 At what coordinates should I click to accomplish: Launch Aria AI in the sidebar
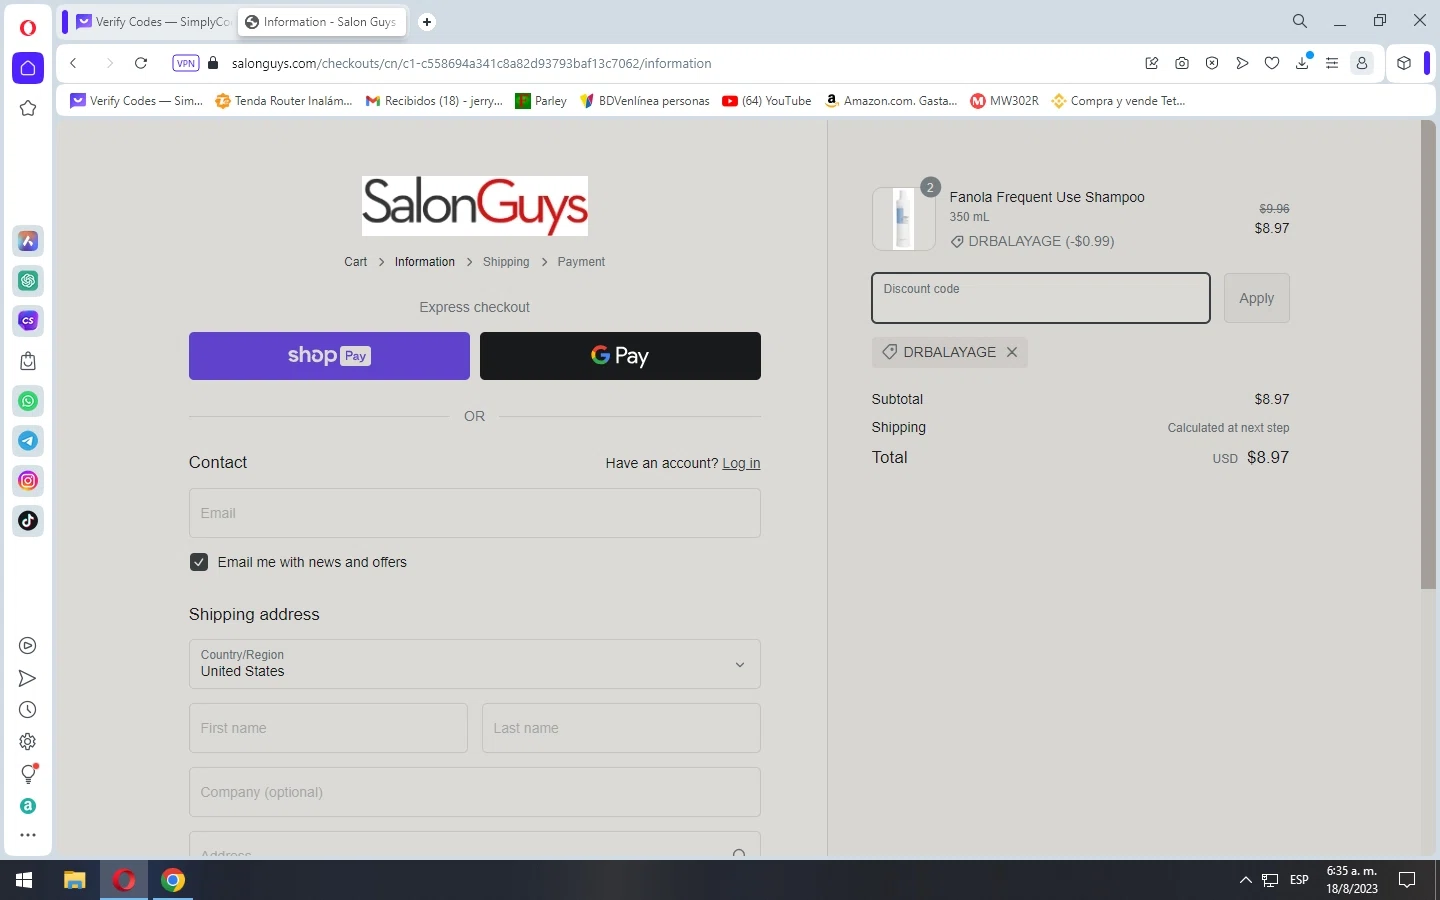[x=28, y=241]
